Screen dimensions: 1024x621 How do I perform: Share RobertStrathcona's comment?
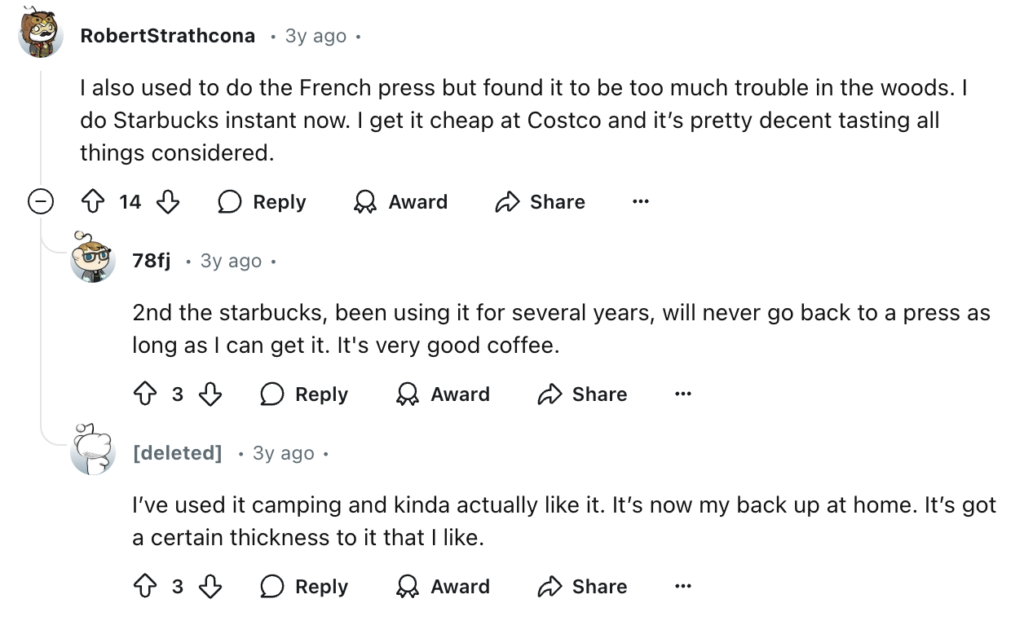tap(539, 201)
